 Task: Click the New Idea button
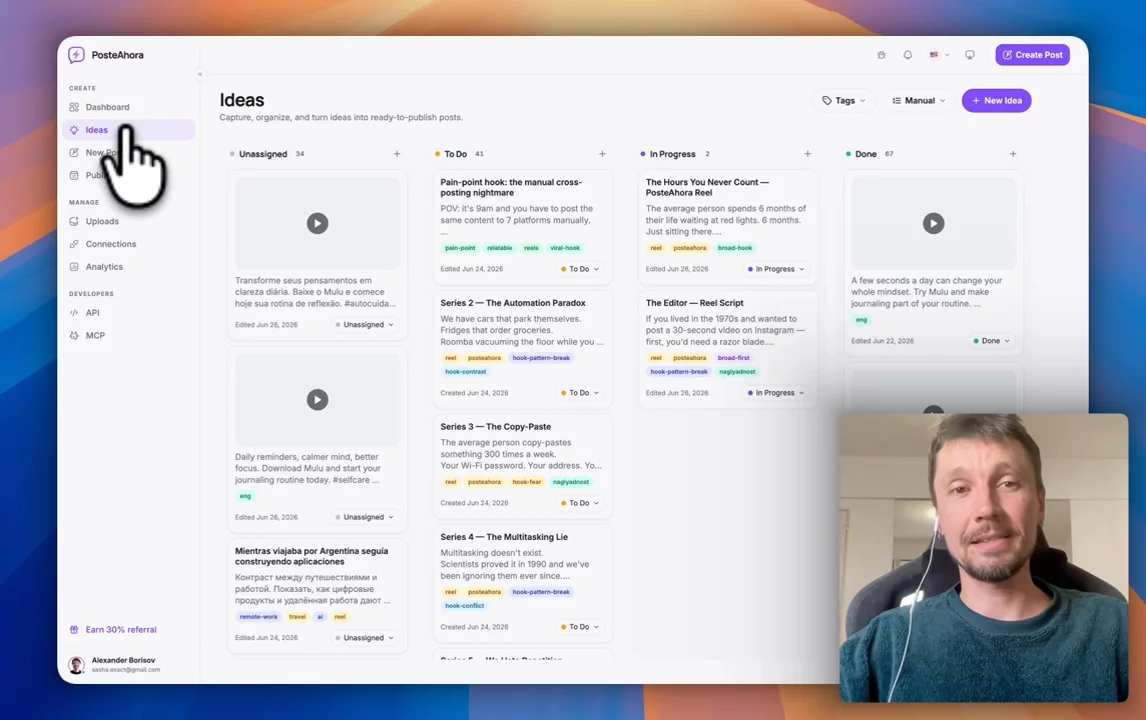tap(996, 101)
